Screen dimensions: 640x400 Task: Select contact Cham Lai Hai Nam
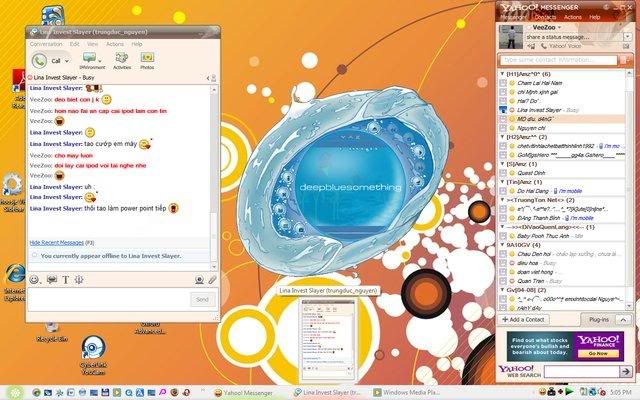pos(561,83)
